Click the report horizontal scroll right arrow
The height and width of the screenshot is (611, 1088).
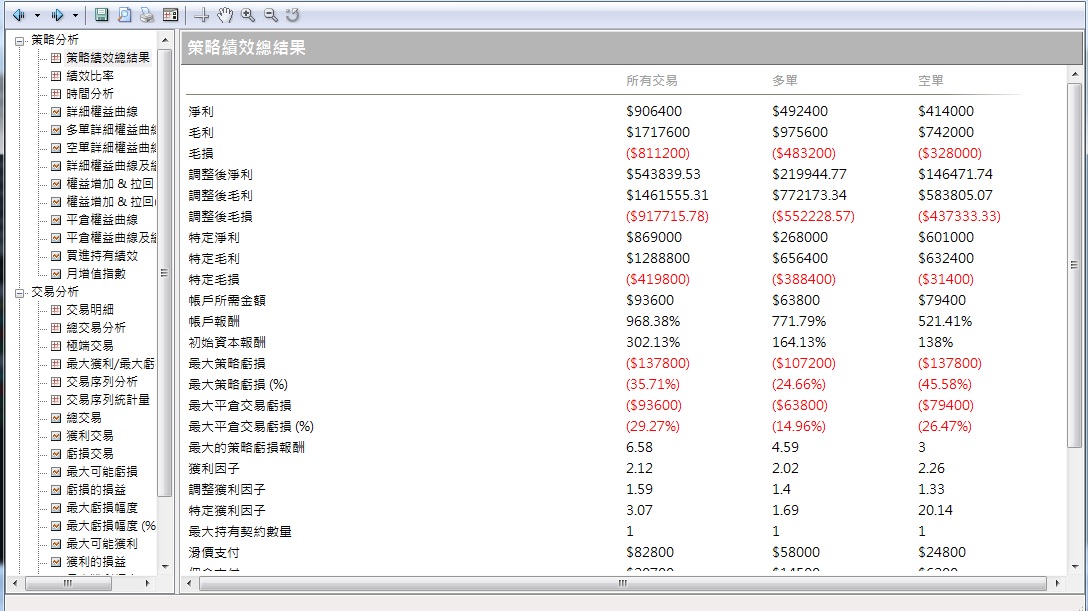1057,583
